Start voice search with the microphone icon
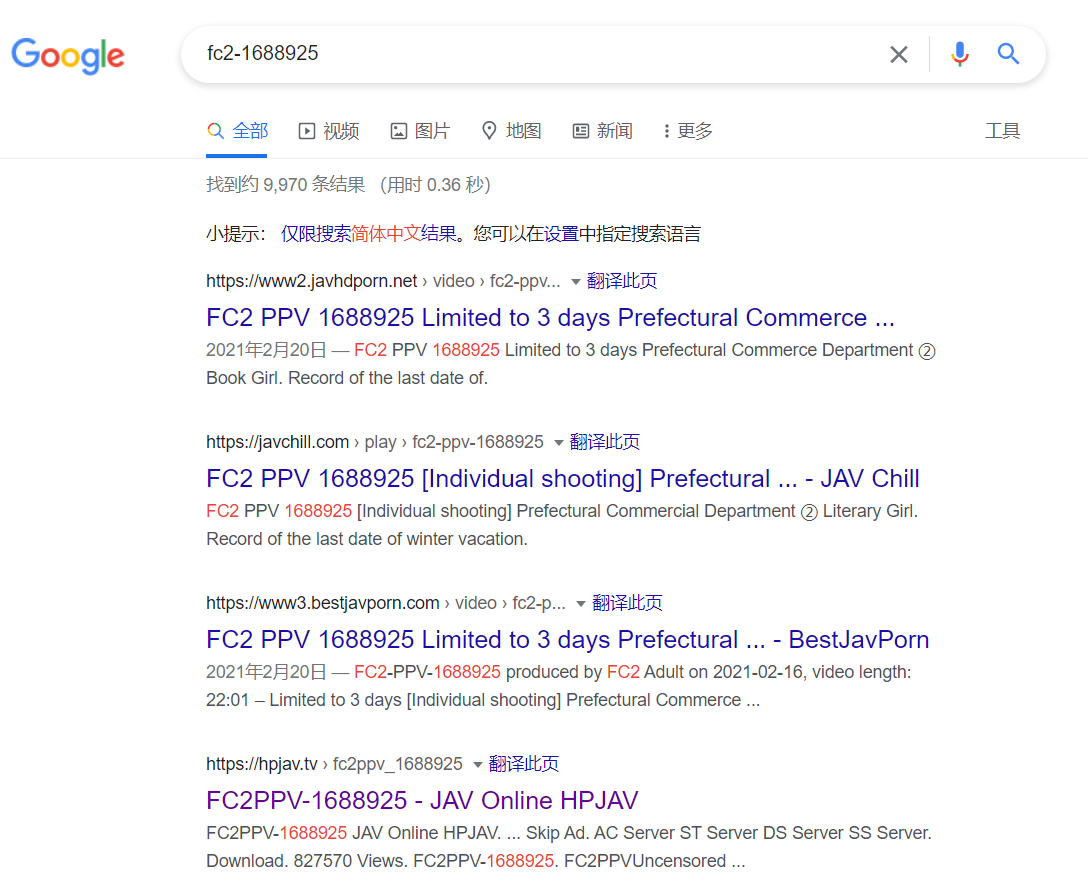Screen dimensions: 1088x883 (960, 54)
